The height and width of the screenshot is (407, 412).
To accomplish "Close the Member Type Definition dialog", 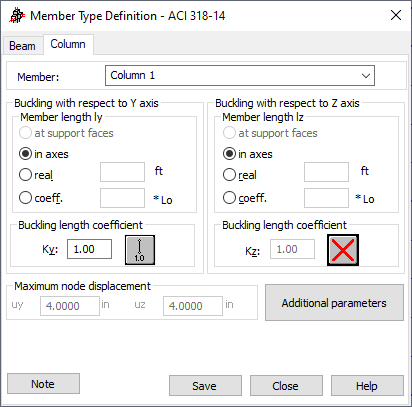I will pyautogui.click(x=396, y=15).
